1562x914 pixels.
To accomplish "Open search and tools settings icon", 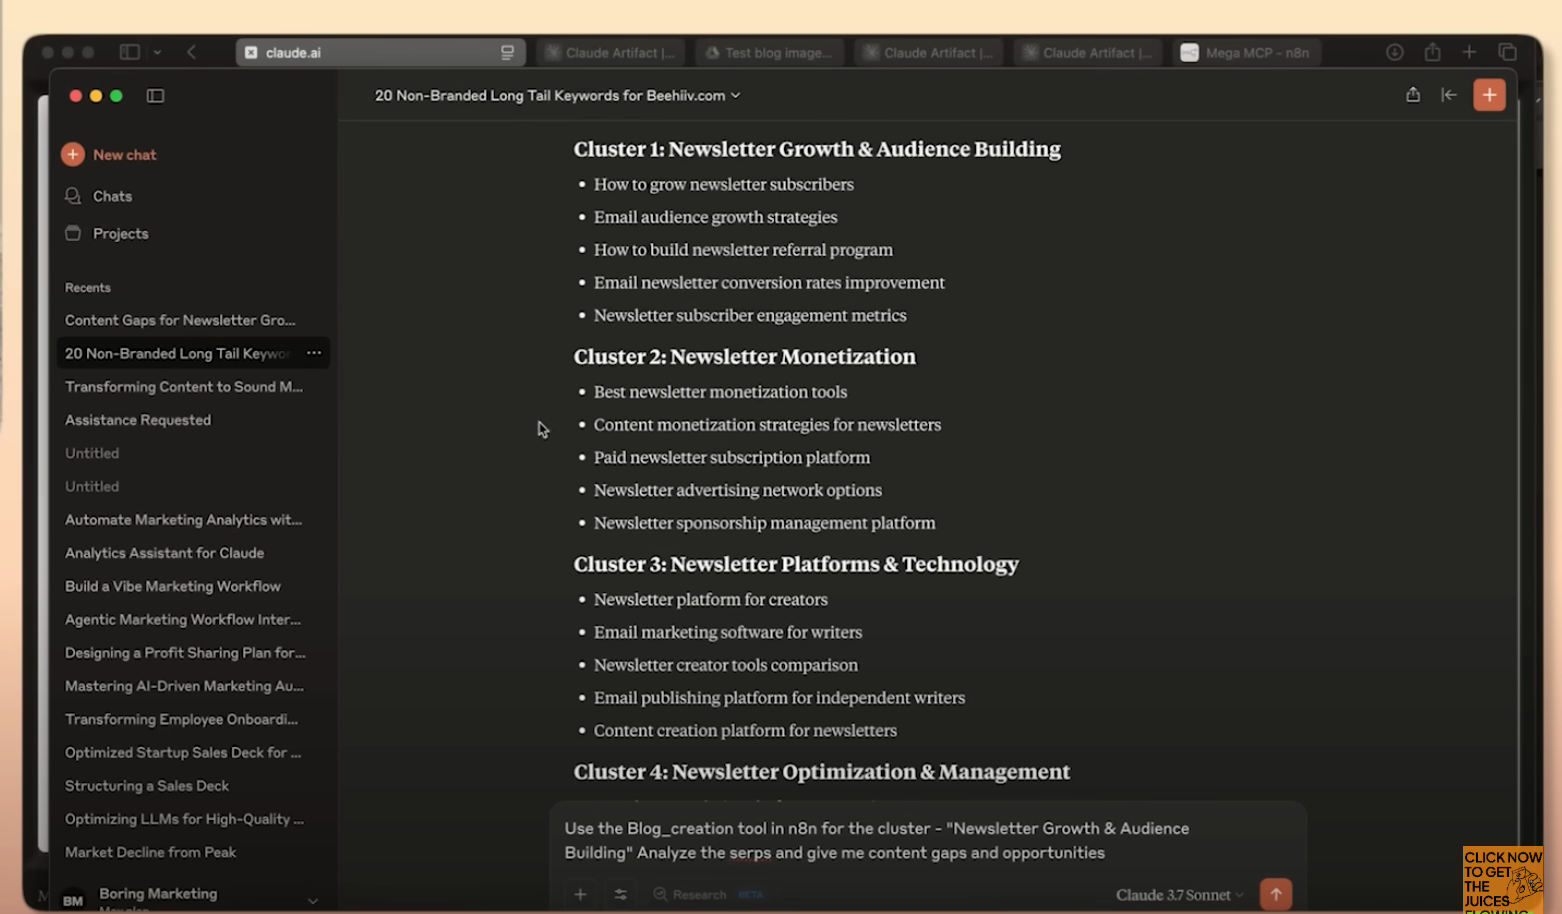I will click(x=620, y=894).
